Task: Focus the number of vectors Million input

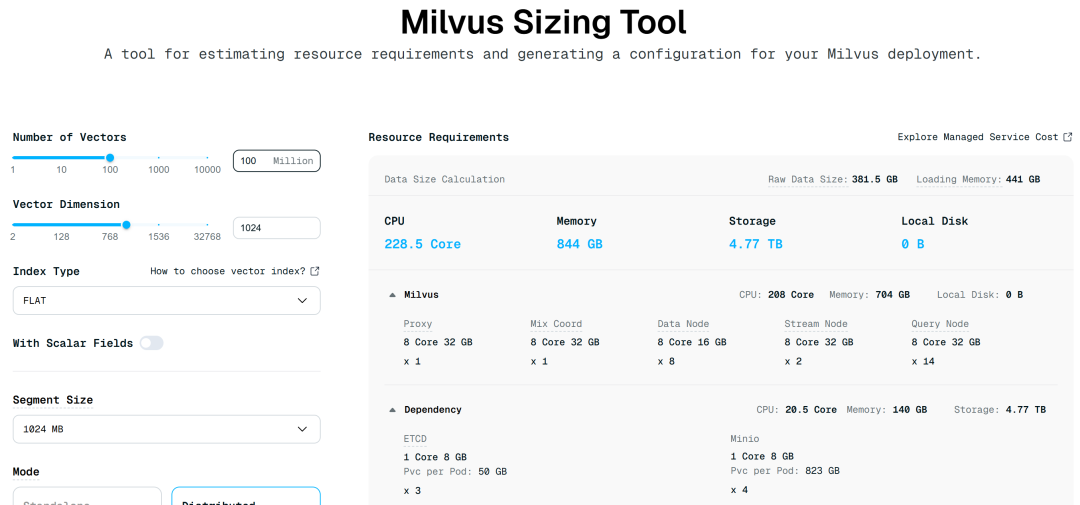Action: (277, 161)
